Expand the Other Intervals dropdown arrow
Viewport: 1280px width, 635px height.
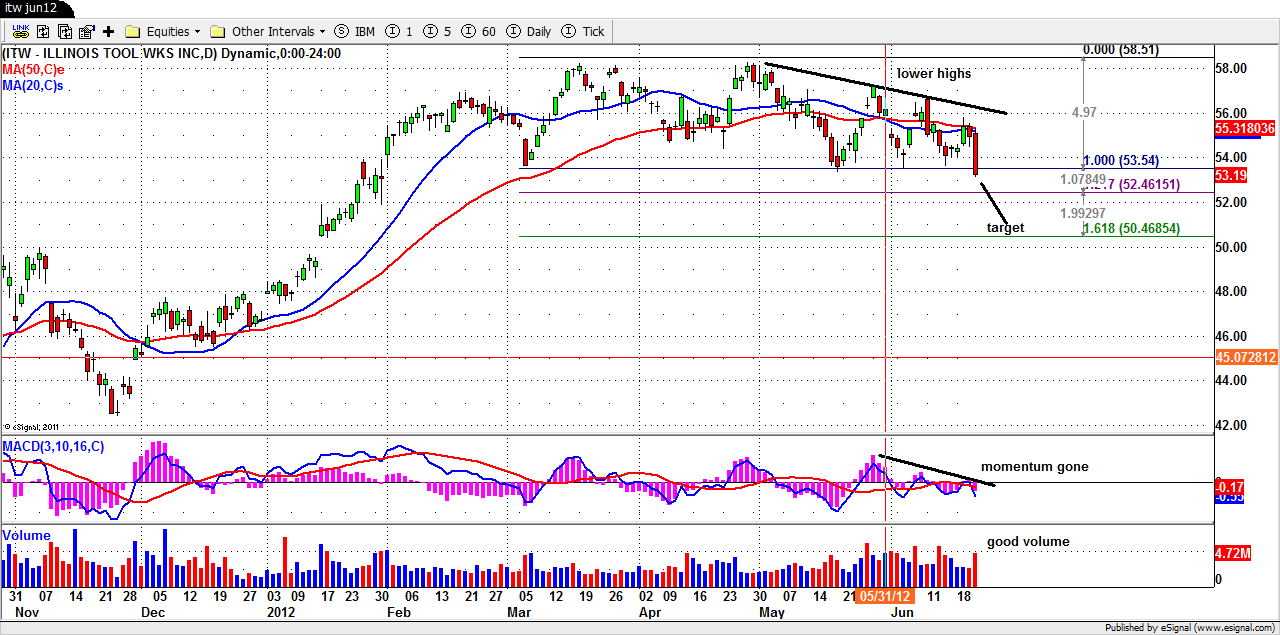click(322, 32)
